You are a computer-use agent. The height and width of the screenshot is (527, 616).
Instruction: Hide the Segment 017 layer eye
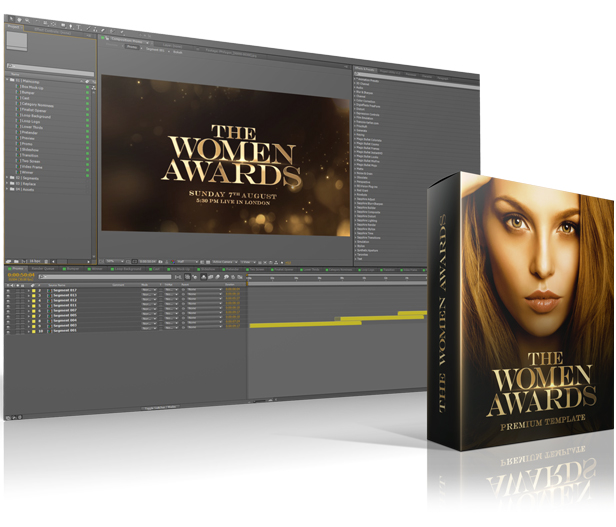(8, 290)
